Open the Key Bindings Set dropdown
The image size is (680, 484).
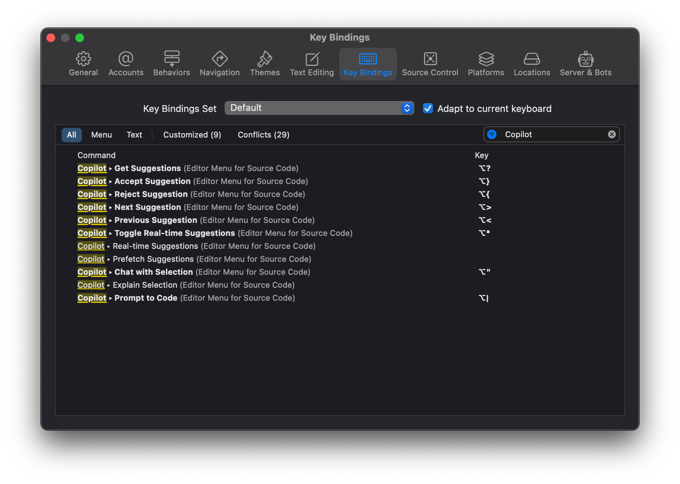tap(319, 108)
